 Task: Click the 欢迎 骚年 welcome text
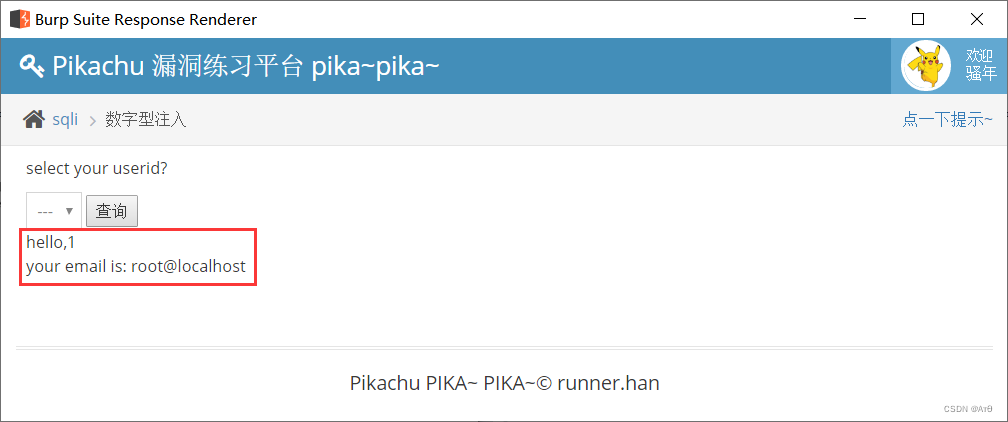(x=980, y=66)
